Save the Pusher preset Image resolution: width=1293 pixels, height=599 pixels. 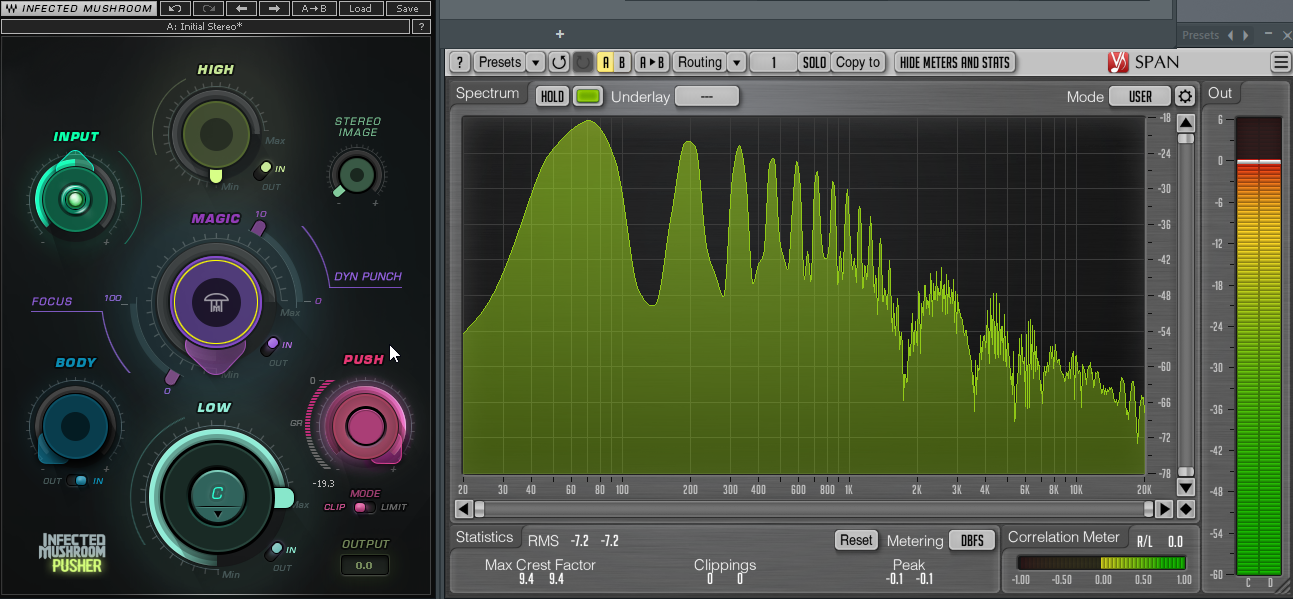[407, 9]
